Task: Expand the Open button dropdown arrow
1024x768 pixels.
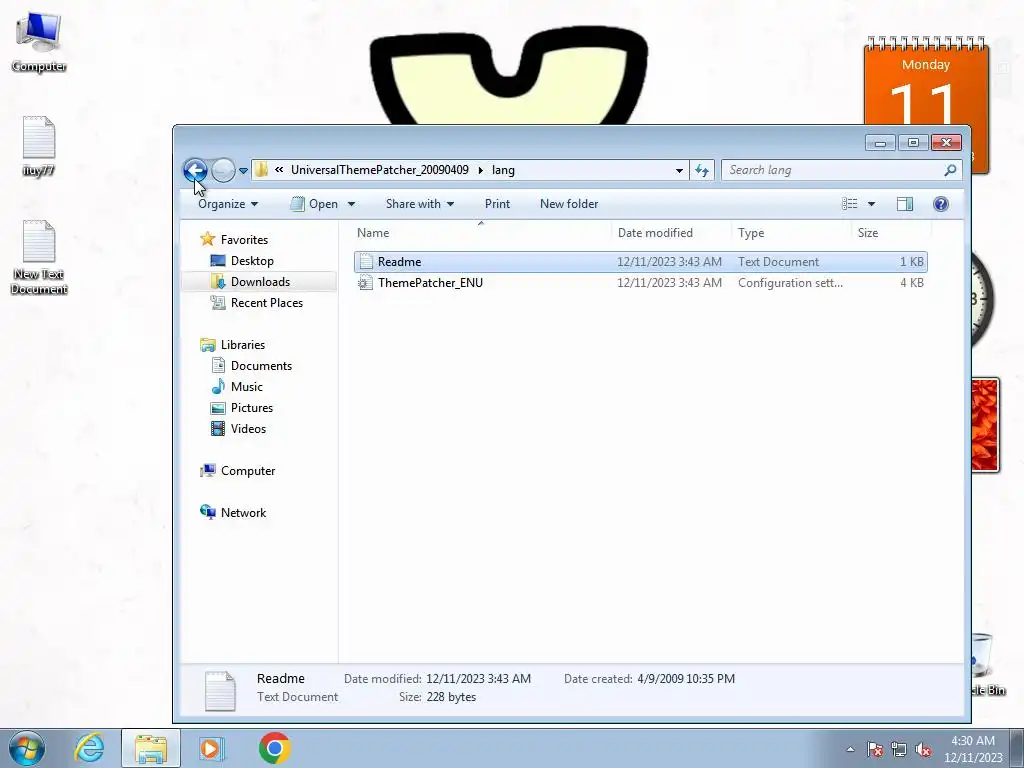Action: point(351,204)
